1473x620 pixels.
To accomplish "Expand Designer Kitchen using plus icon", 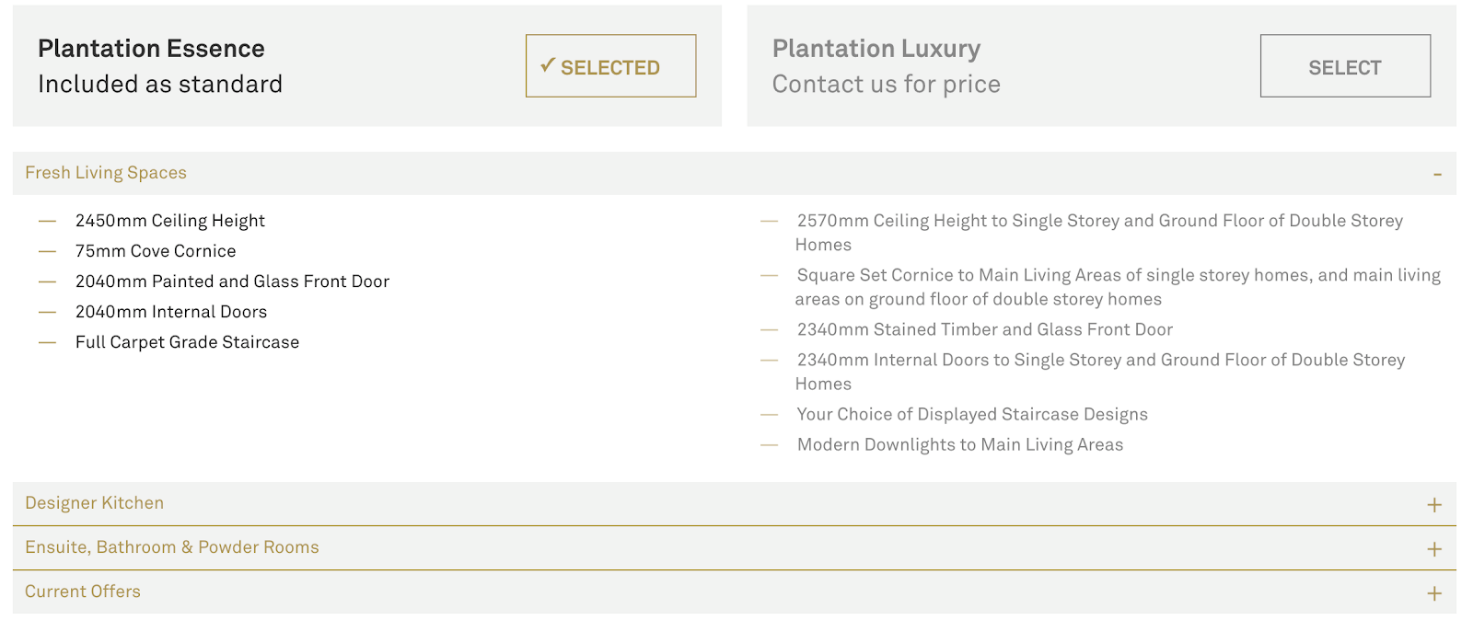I will coord(1434,505).
